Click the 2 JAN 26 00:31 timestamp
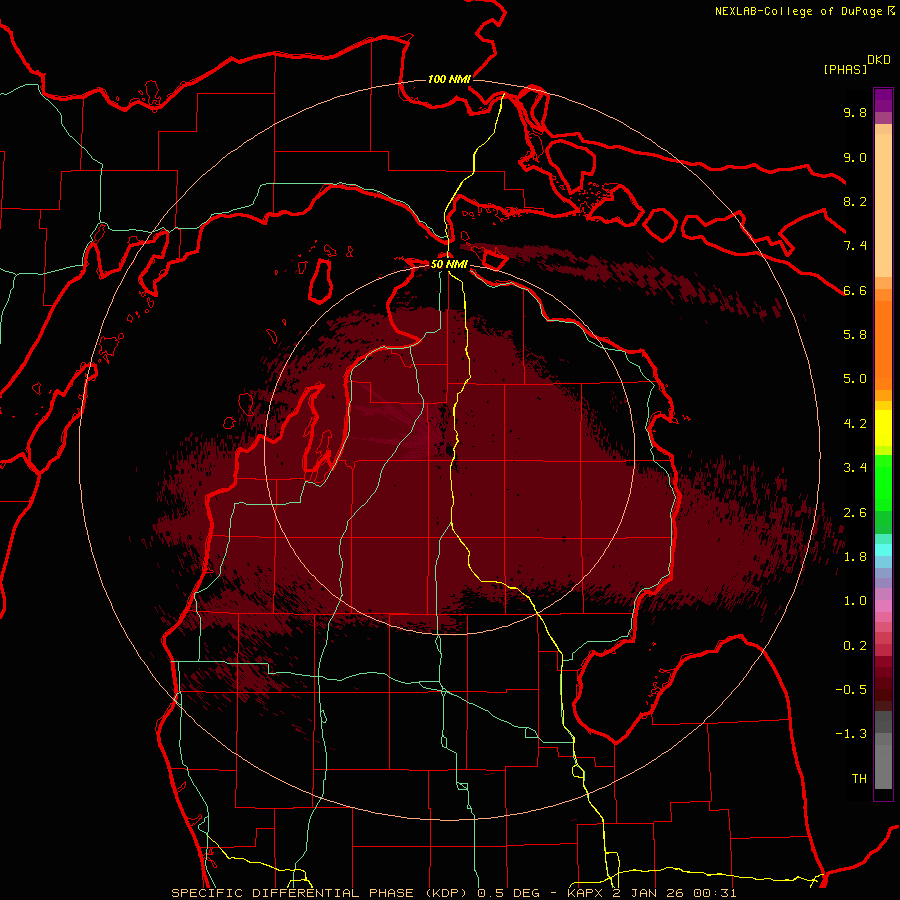Image resolution: width=900 pixels, height=900 pixels. [x=676, y=893]
